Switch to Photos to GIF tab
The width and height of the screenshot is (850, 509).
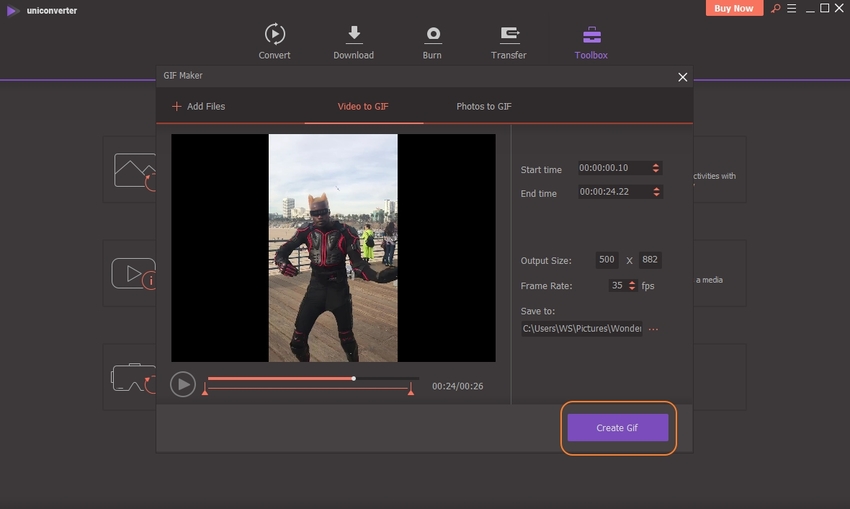(x=484, y=106)
